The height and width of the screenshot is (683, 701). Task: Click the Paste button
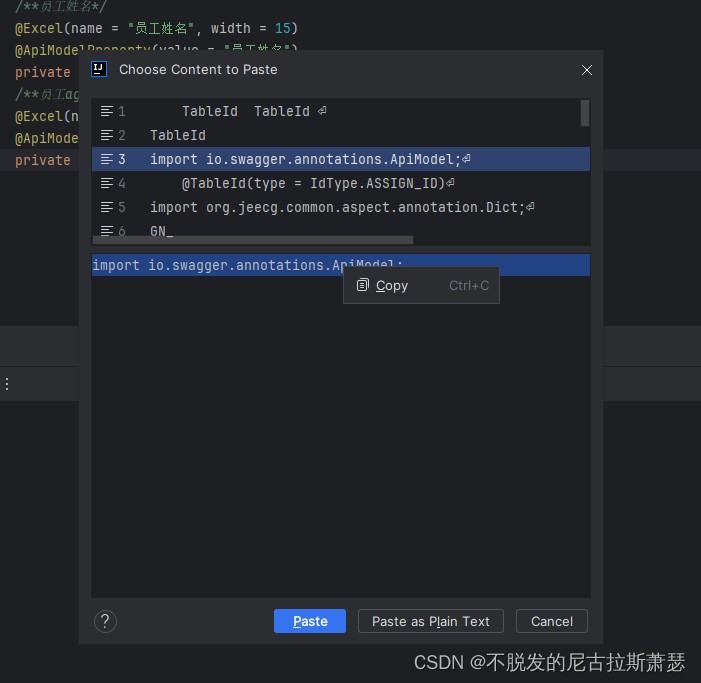click(310, 621)
